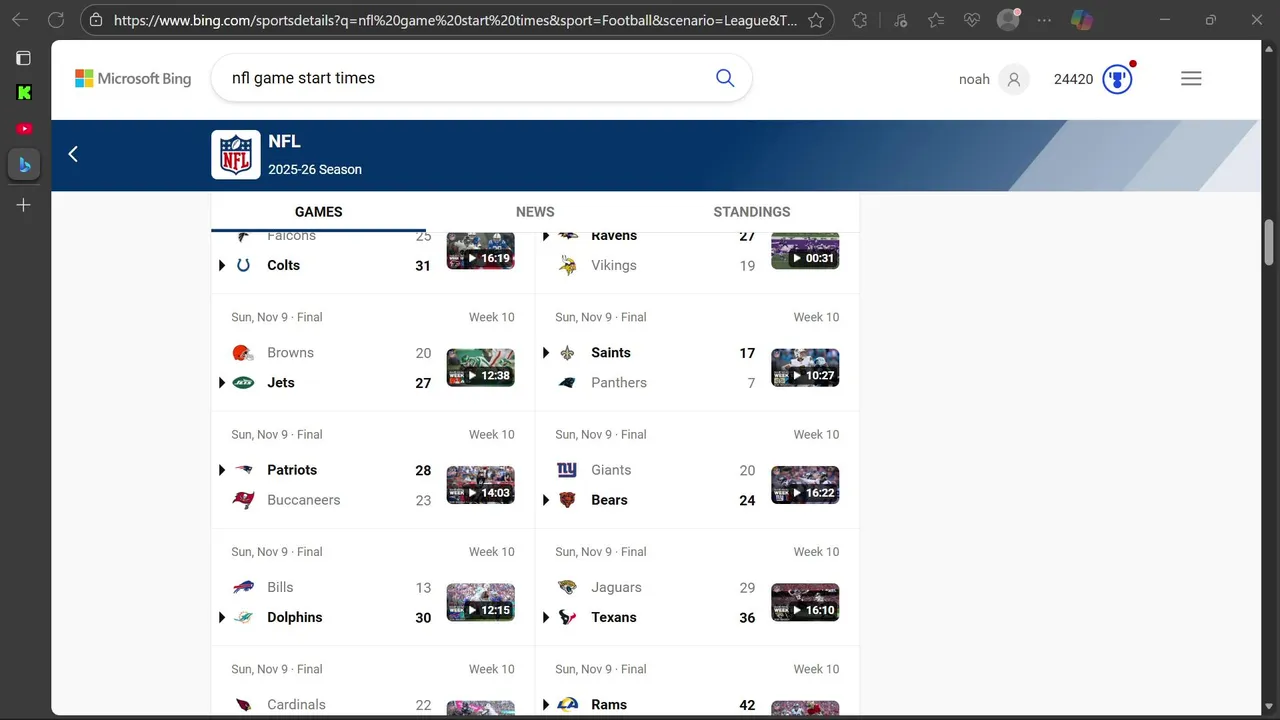Open noah account profile icon
Viewport: 1280px width, 720px height.
pos(1014,79)
